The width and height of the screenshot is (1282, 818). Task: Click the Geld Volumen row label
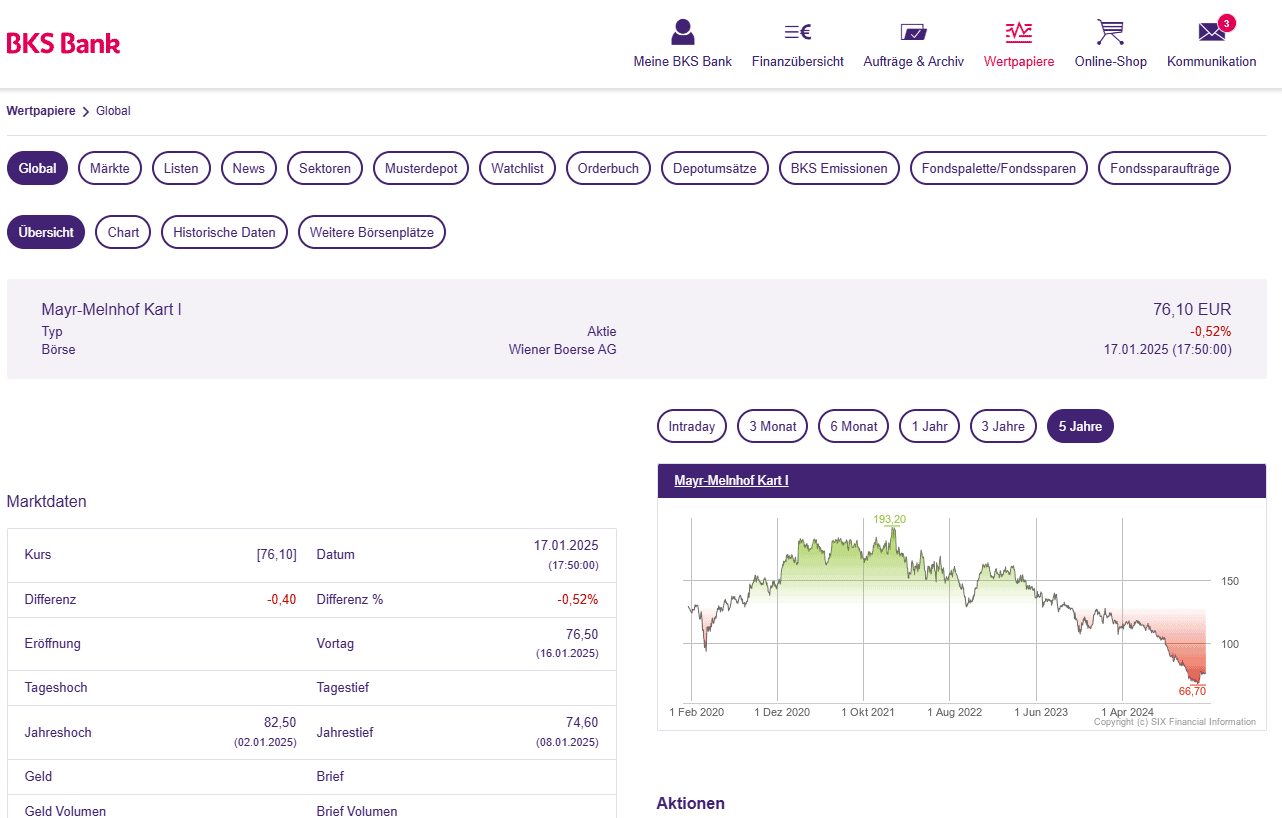[x=65, y=811]
